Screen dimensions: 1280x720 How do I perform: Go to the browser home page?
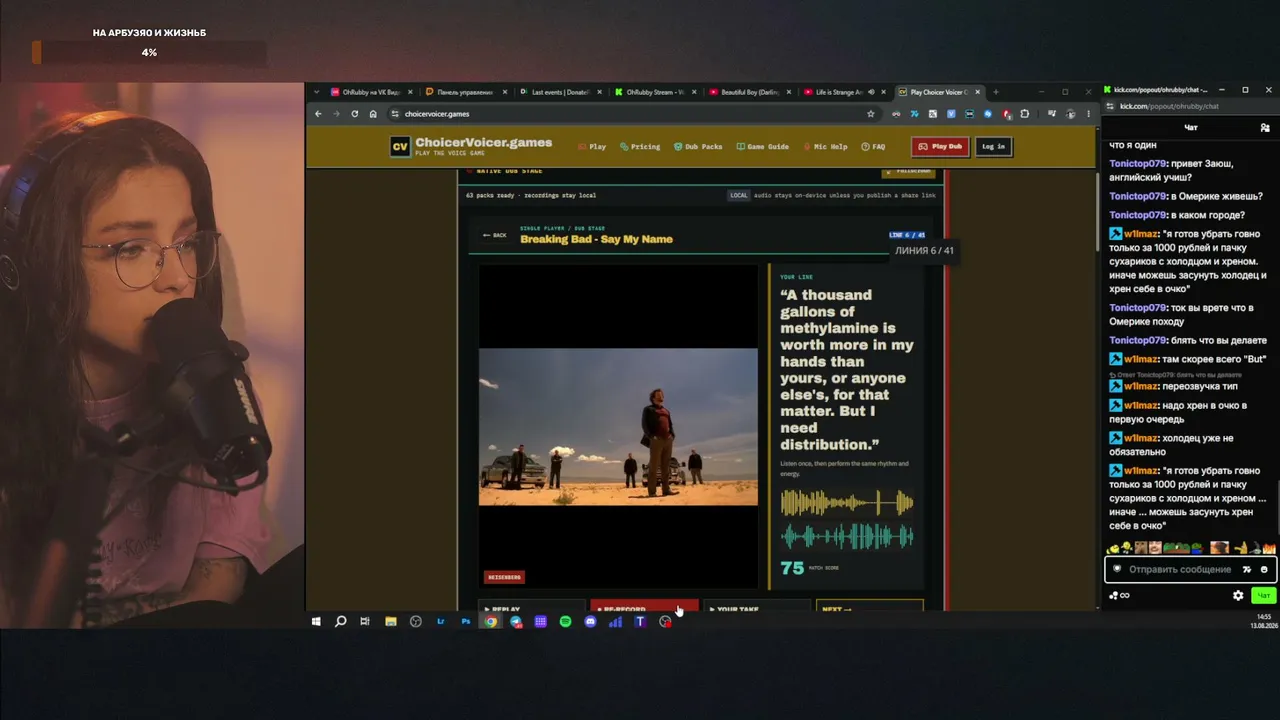click(373, 114)
